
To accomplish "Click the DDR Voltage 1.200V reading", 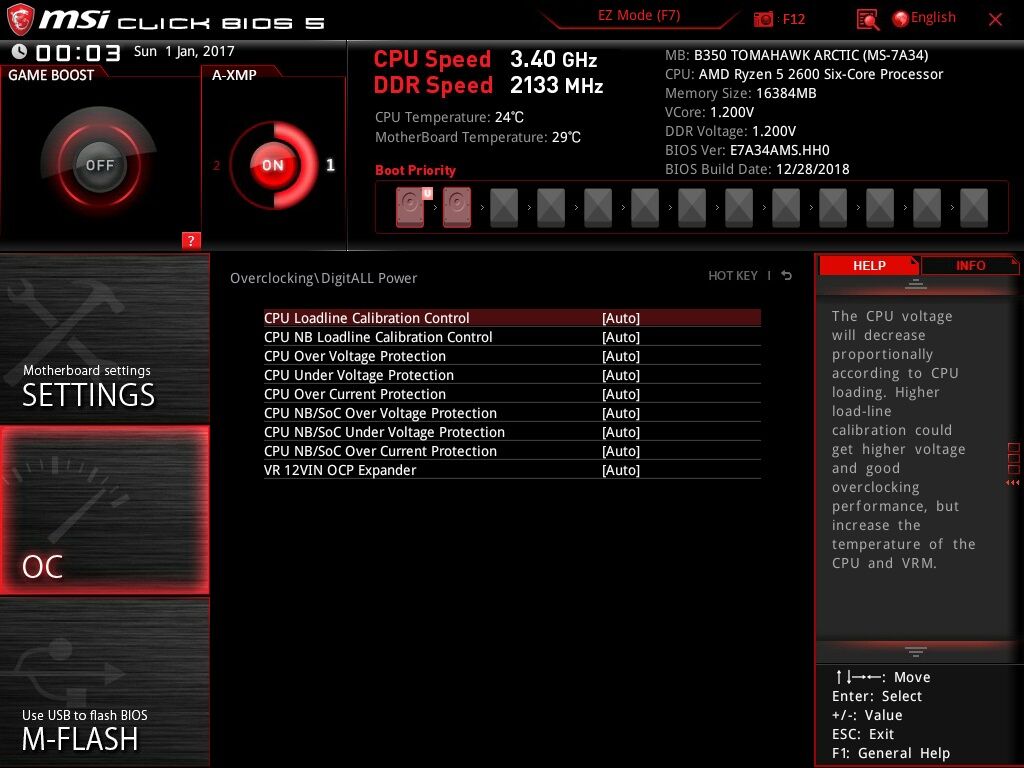I will [730, 131].
